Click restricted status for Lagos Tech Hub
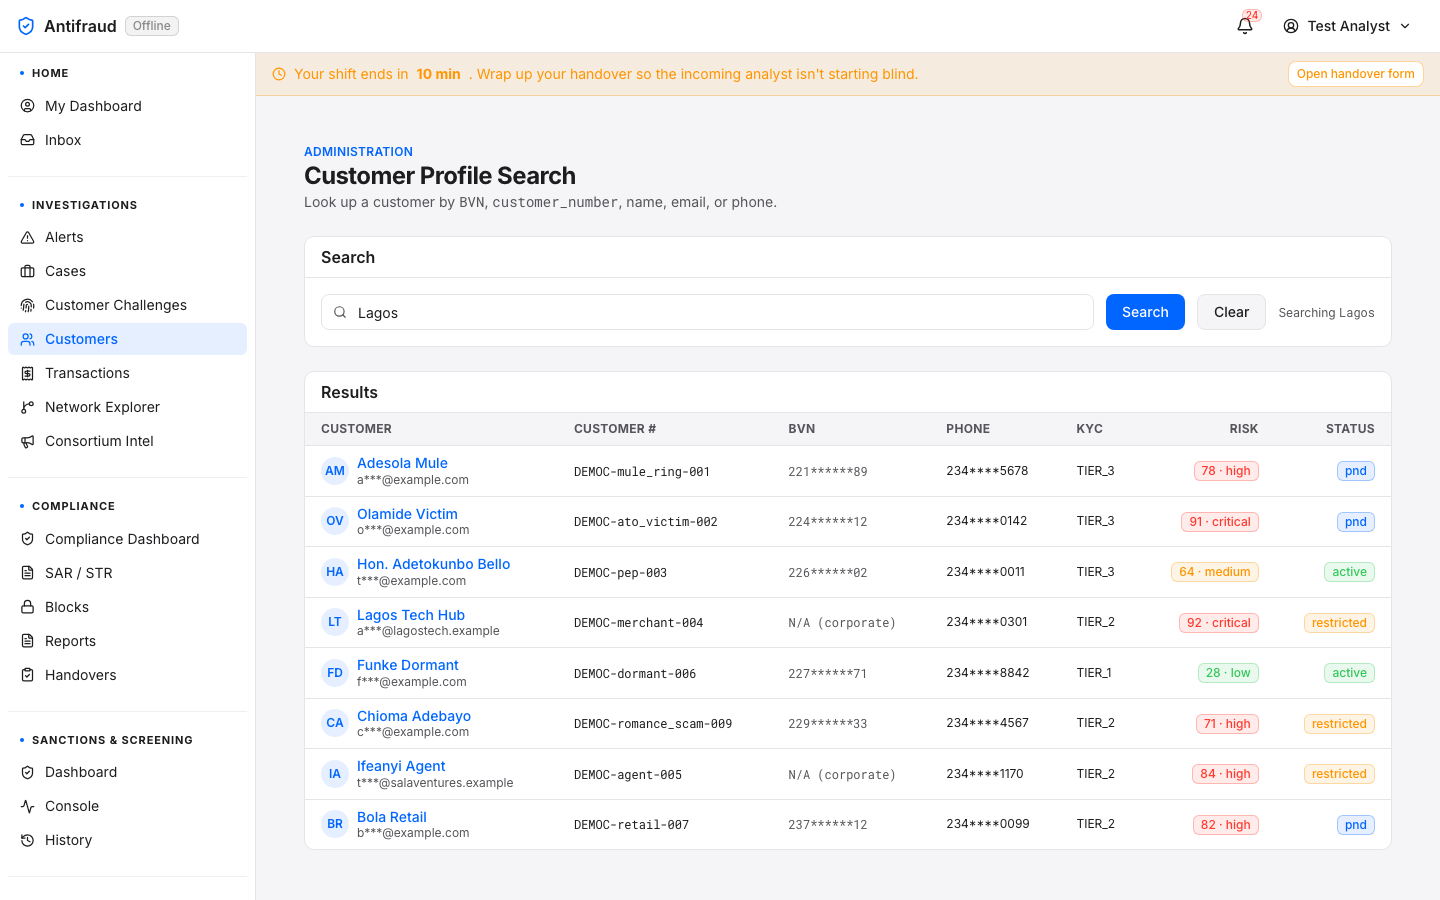1440x900 pixels. (x=1339, y=623)
